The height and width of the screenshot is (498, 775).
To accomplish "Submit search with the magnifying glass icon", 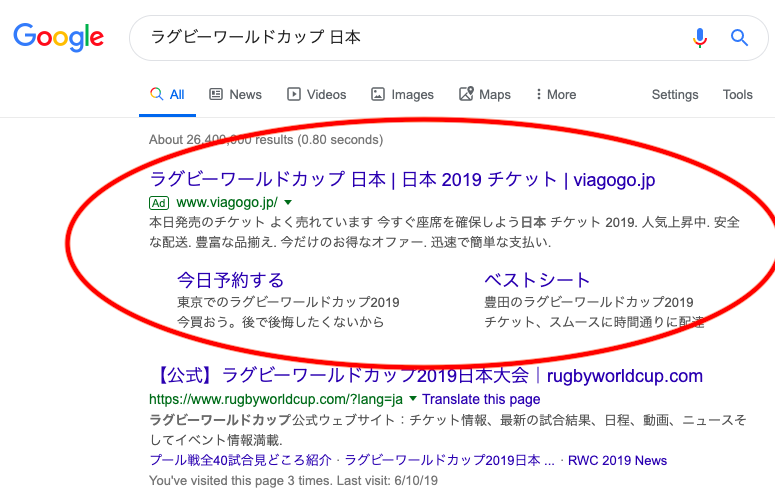I will (x=739, y=38).
